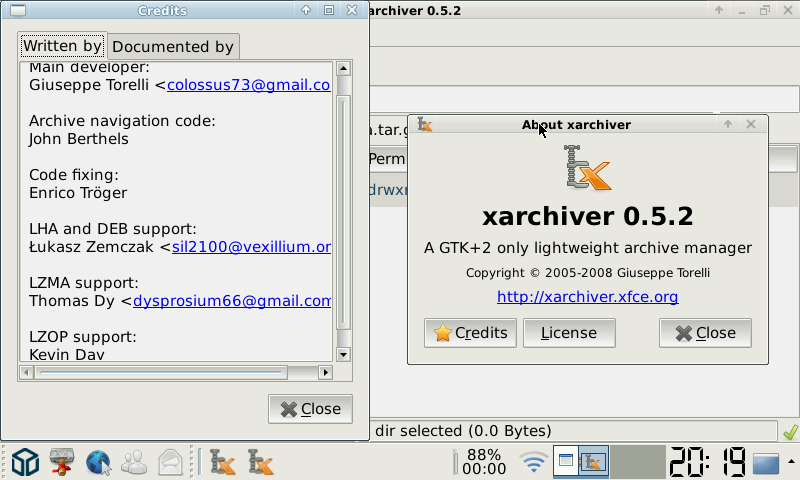Click the show desktop icon in taskbar
This screenshot has width=800, height=480.
(x=766, y=463)
